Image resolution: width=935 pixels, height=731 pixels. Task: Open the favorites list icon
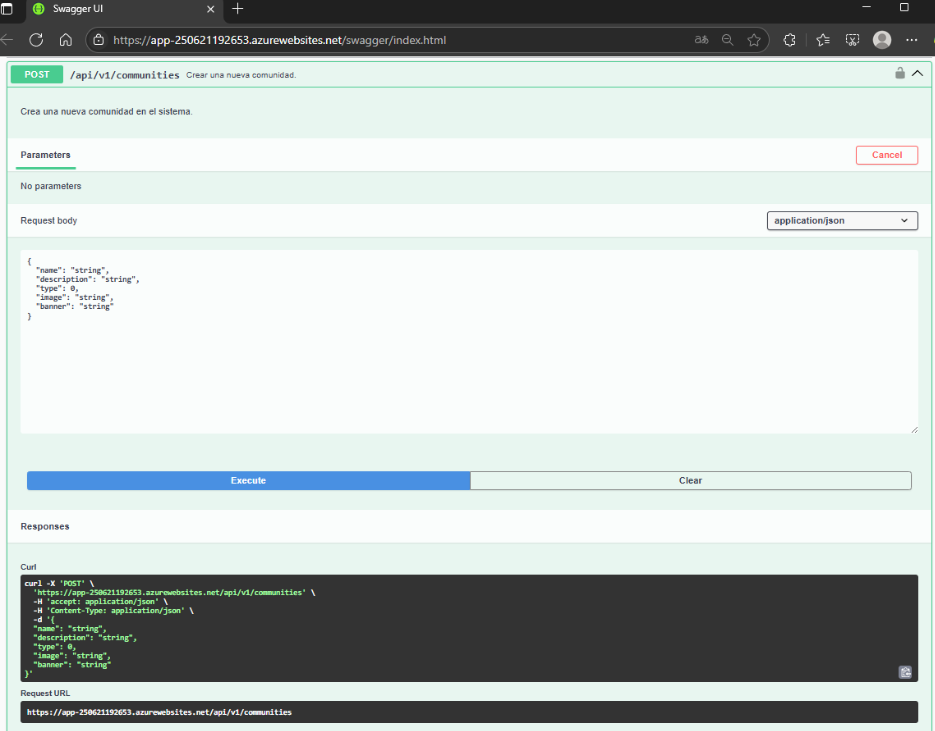823,40
